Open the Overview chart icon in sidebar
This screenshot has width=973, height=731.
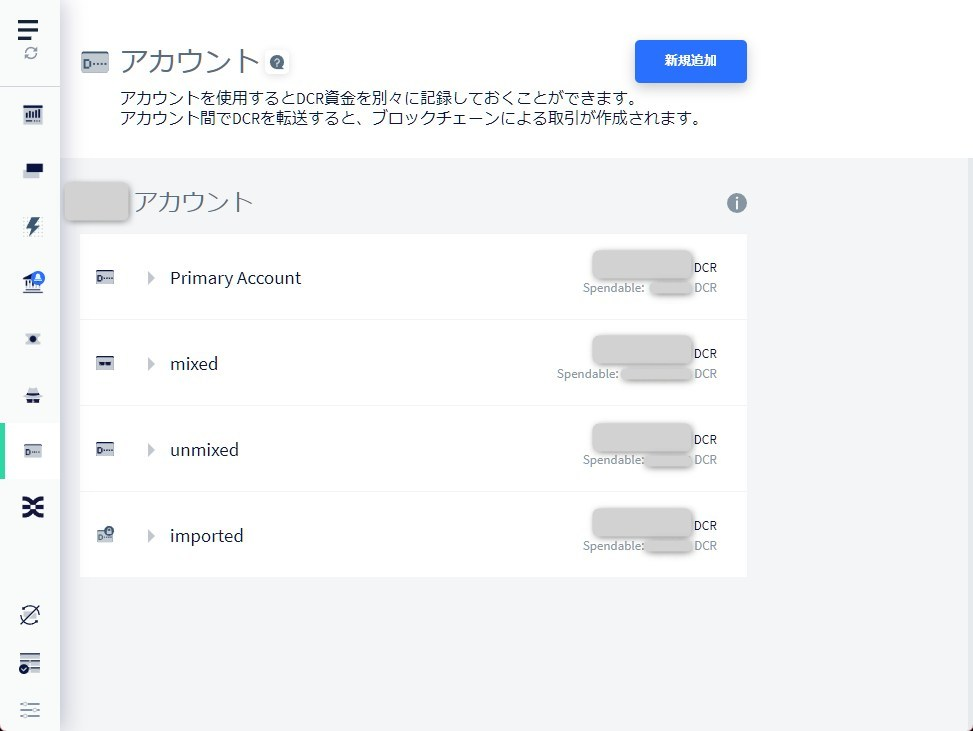pyautogui.click(x=33, y=115)
